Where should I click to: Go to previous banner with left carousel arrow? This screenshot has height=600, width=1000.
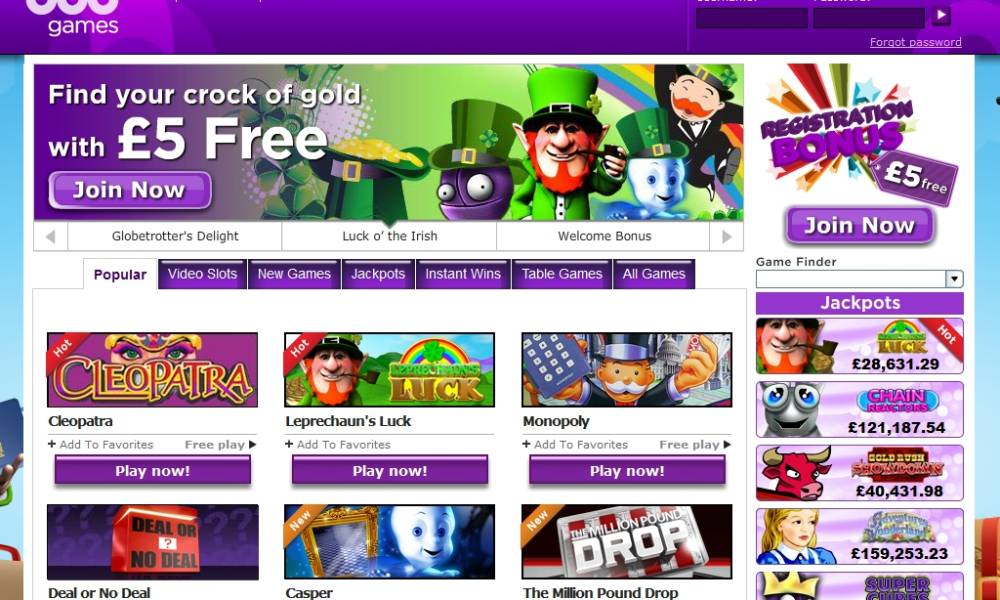pyautogui.click(x=50, y=237)
